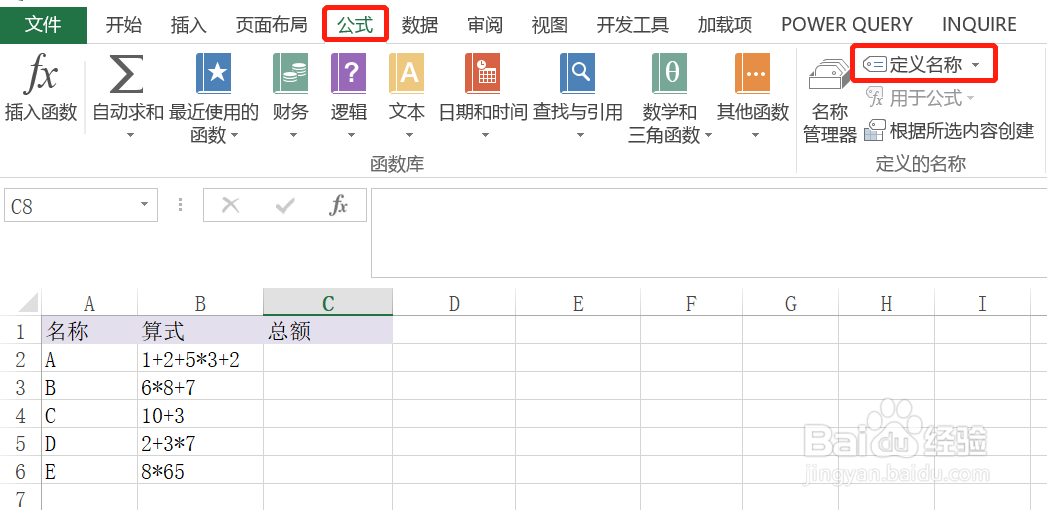Viewport: 1047px width, 510px height.
Task: Open Date and Time (日期和时间) functions icon
Action: tap(482, 73)
